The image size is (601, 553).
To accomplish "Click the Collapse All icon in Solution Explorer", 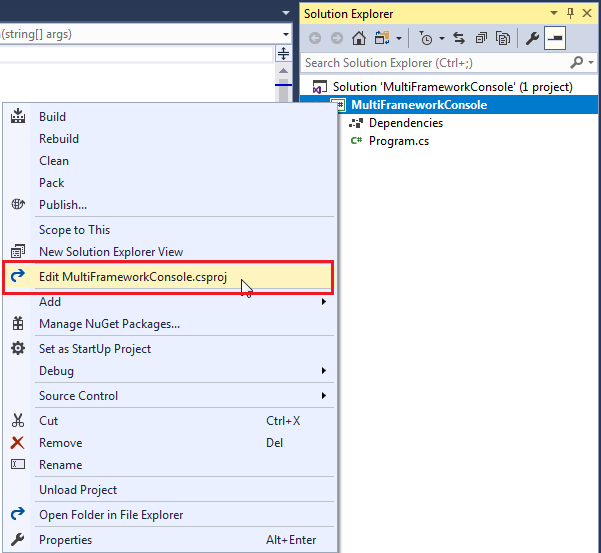I will [x=481, y=39].
